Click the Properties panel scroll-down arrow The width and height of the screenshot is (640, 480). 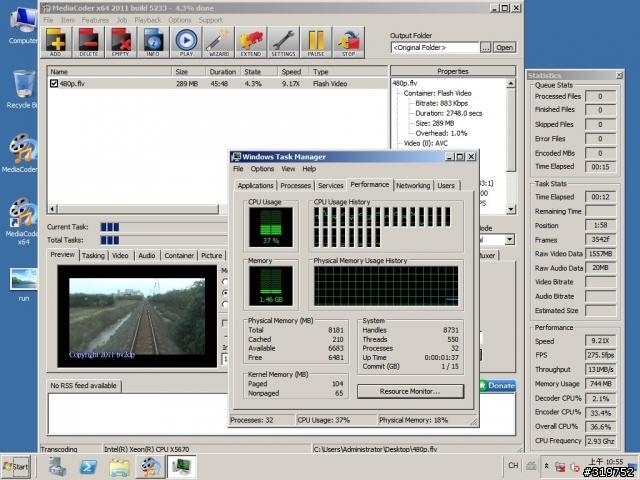[x=511, y=209]
